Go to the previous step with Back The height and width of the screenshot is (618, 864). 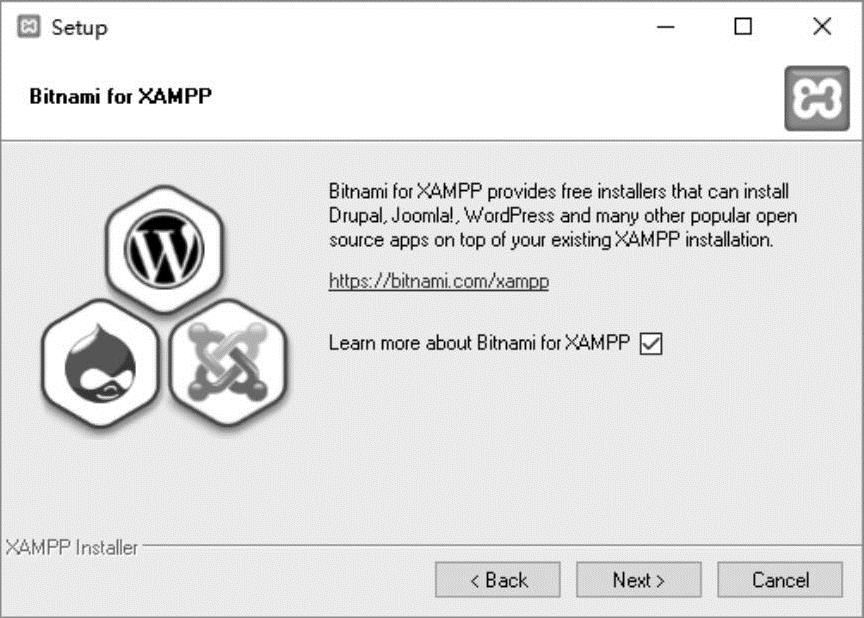coord(498,579)
